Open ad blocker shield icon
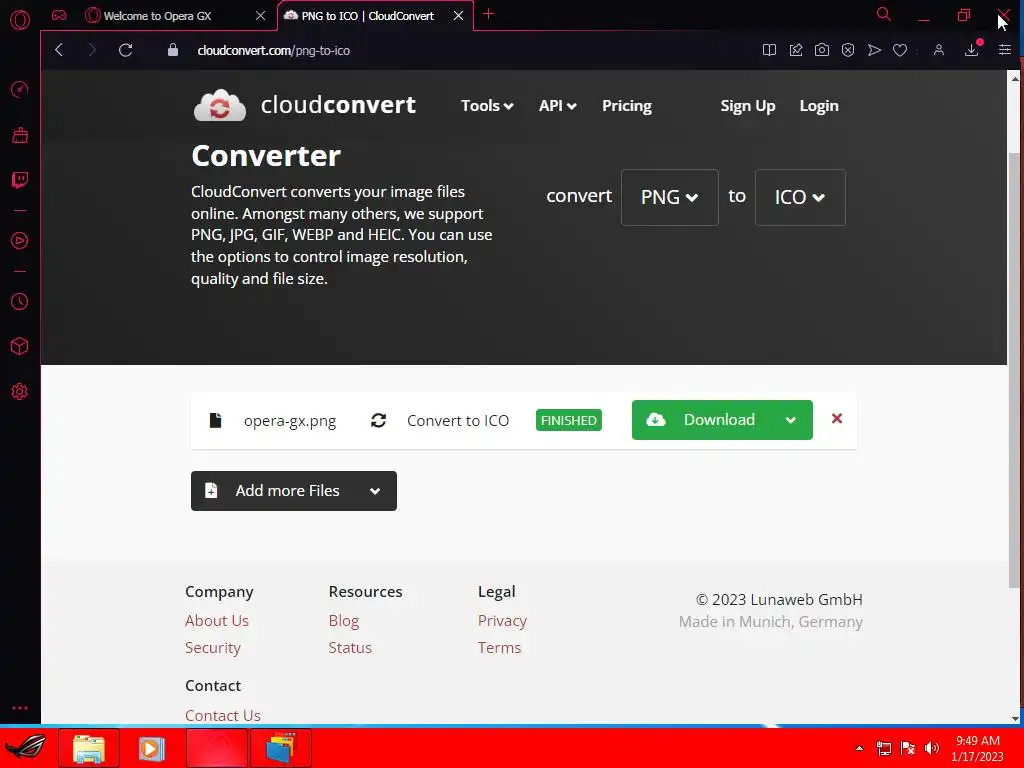1024x768 pixels. [848, 50]
